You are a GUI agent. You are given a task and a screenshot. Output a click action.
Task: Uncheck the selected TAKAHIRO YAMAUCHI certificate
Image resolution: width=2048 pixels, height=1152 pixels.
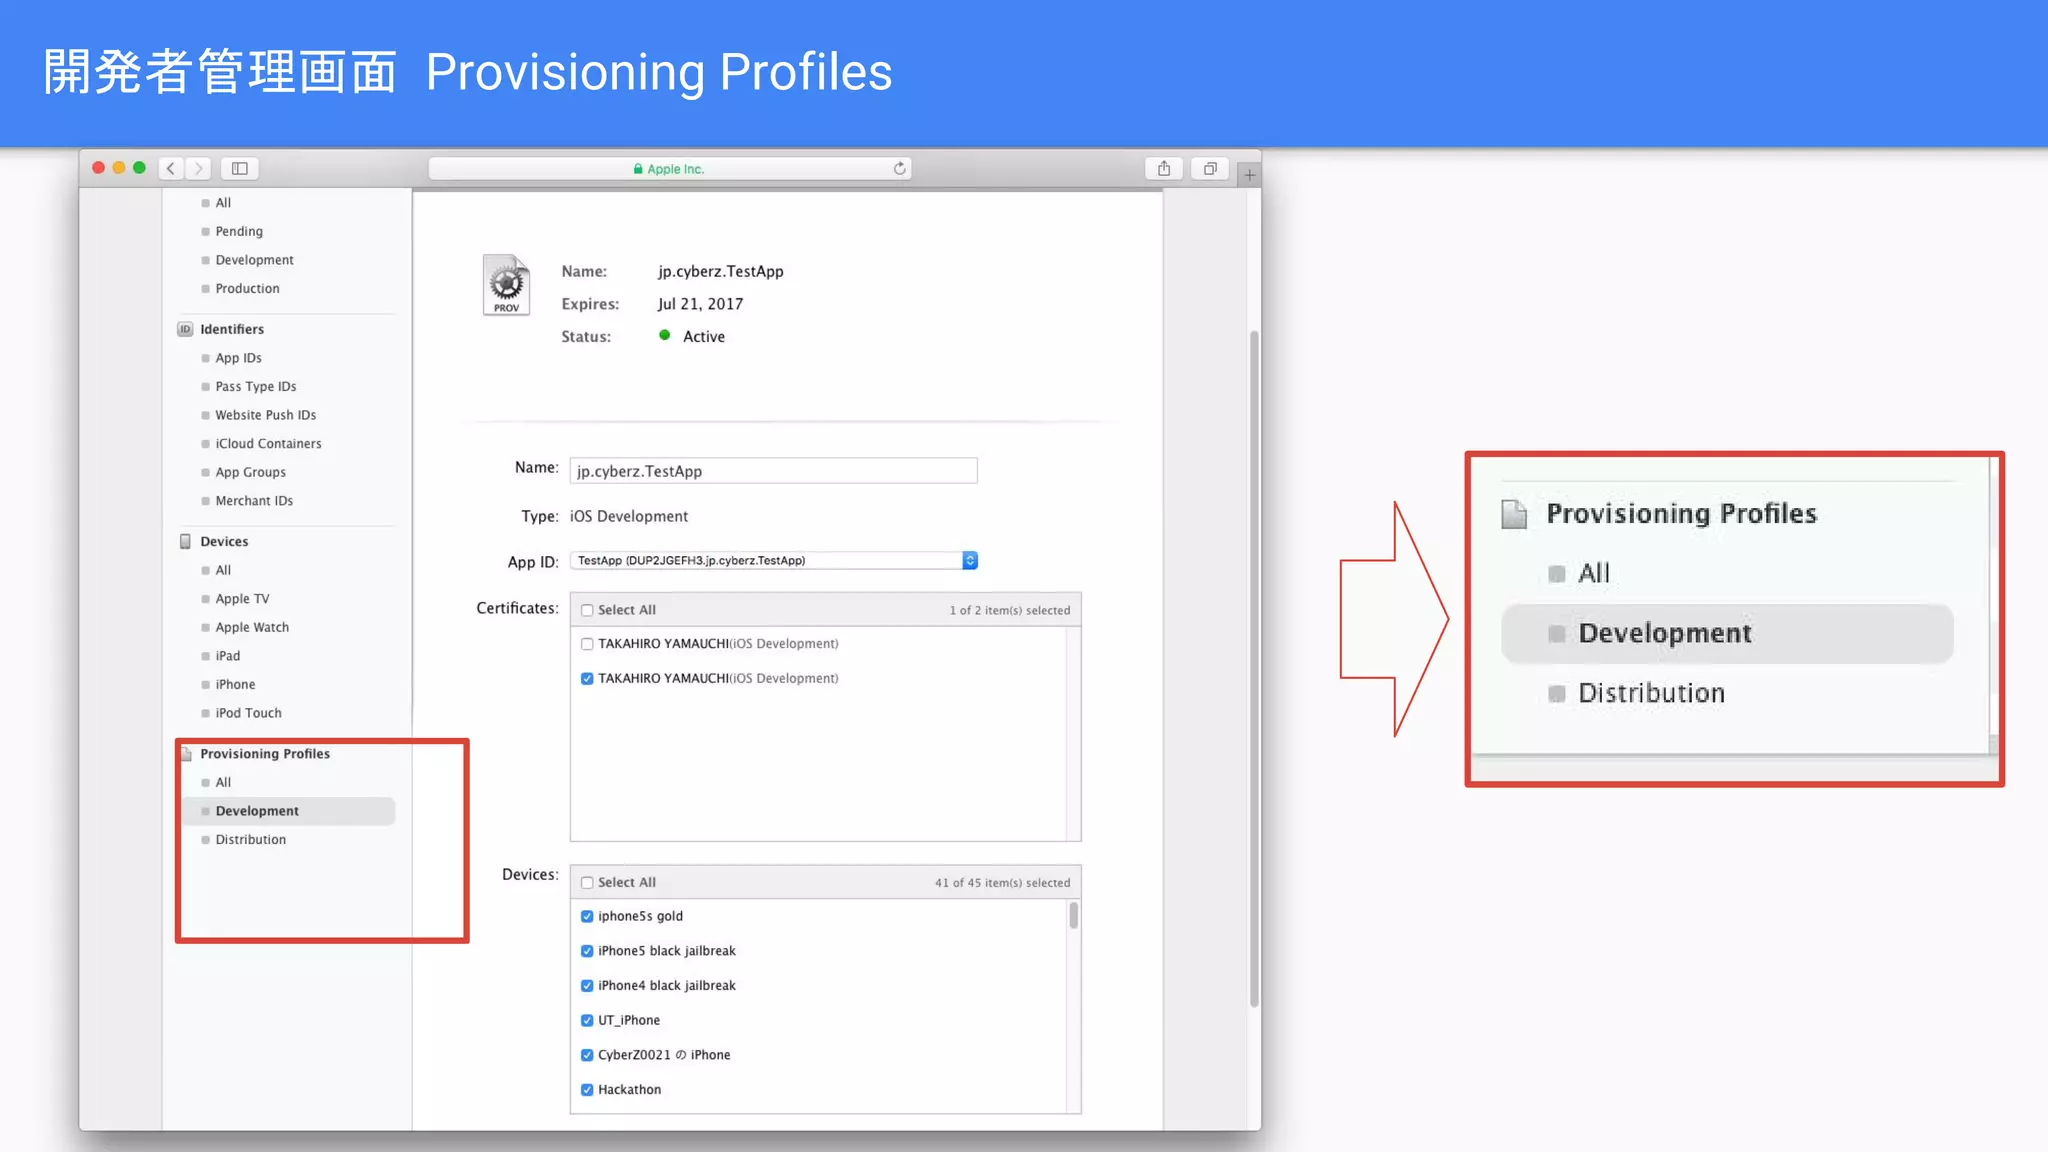coord(587,678)
